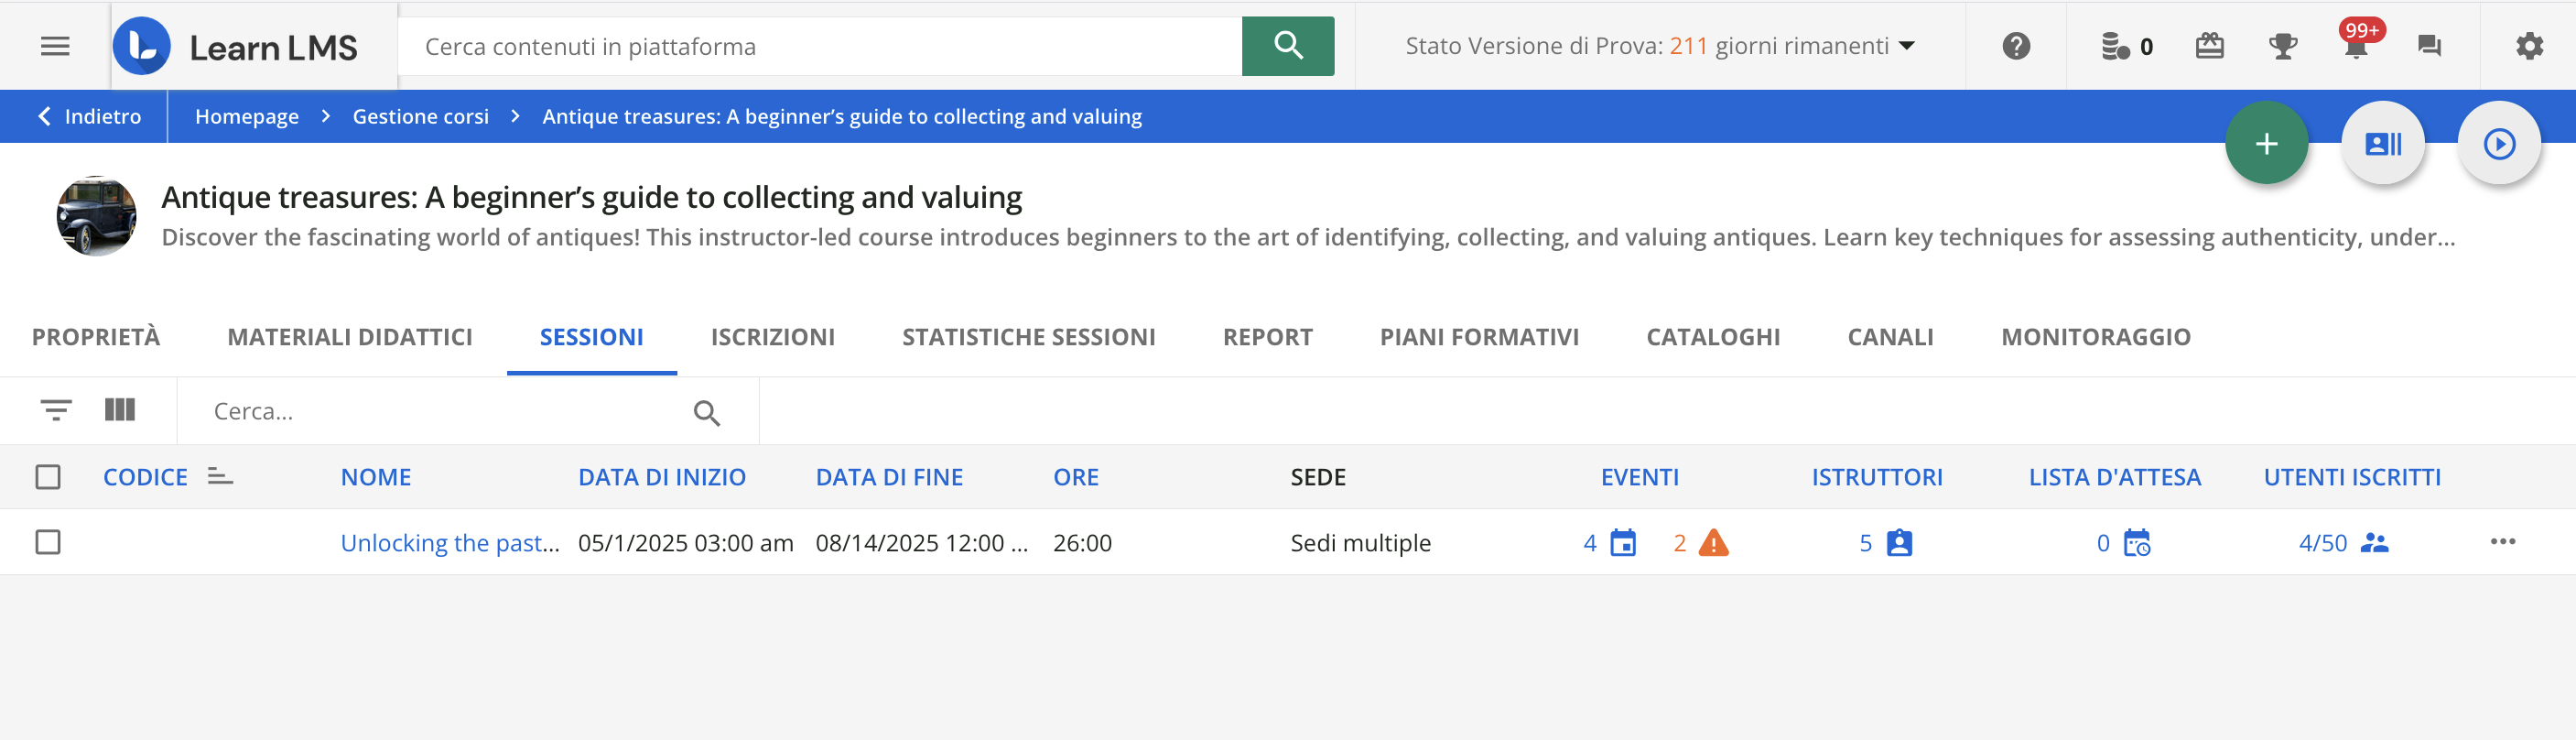Open the table filter icon
This screenshot has width=2576, height=740.
pyautogui.click(x=56, y=410)
